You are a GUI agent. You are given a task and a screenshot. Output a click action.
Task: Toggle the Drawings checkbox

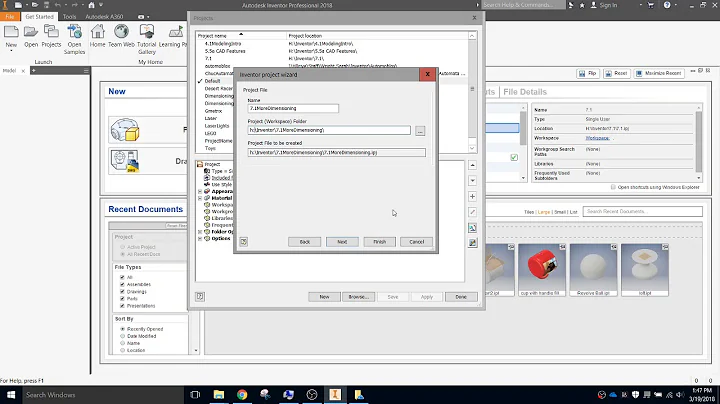(122, 292)
